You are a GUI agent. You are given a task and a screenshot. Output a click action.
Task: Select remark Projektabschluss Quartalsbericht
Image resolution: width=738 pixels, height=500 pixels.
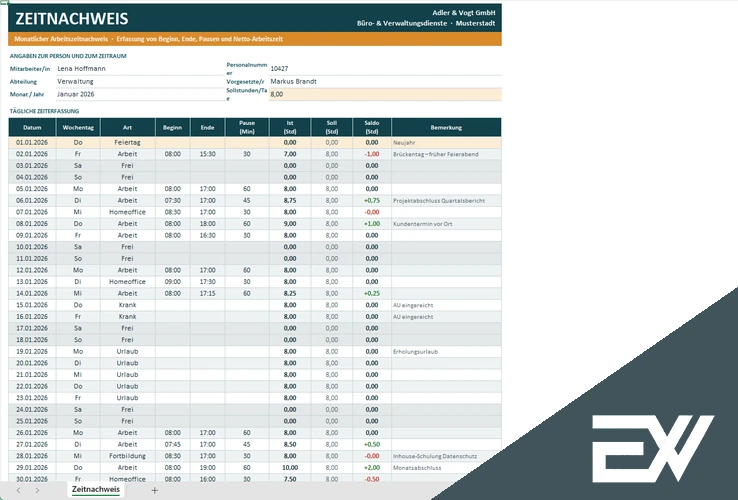446,201
